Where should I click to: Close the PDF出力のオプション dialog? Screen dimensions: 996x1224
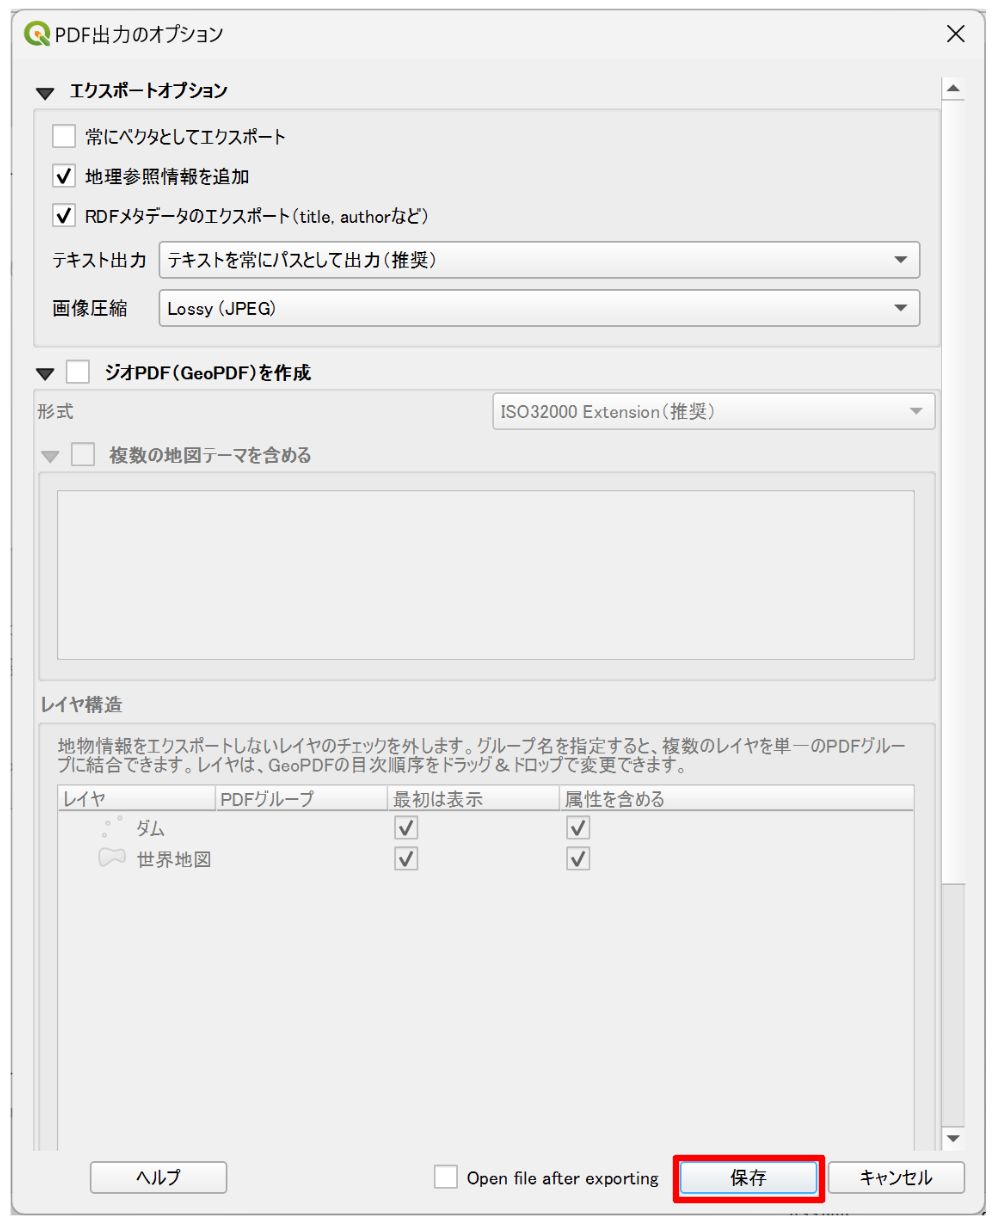click(956, 34)
